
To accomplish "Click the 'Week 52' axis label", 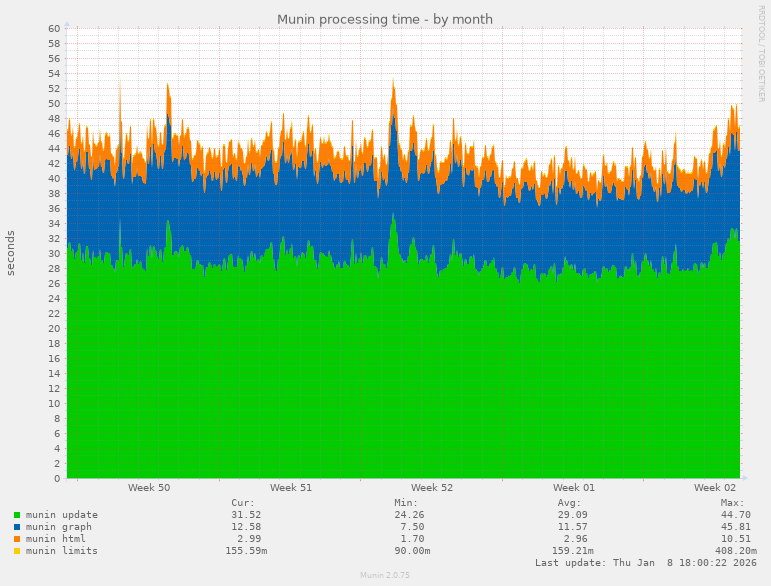I will tap(432, 488).
